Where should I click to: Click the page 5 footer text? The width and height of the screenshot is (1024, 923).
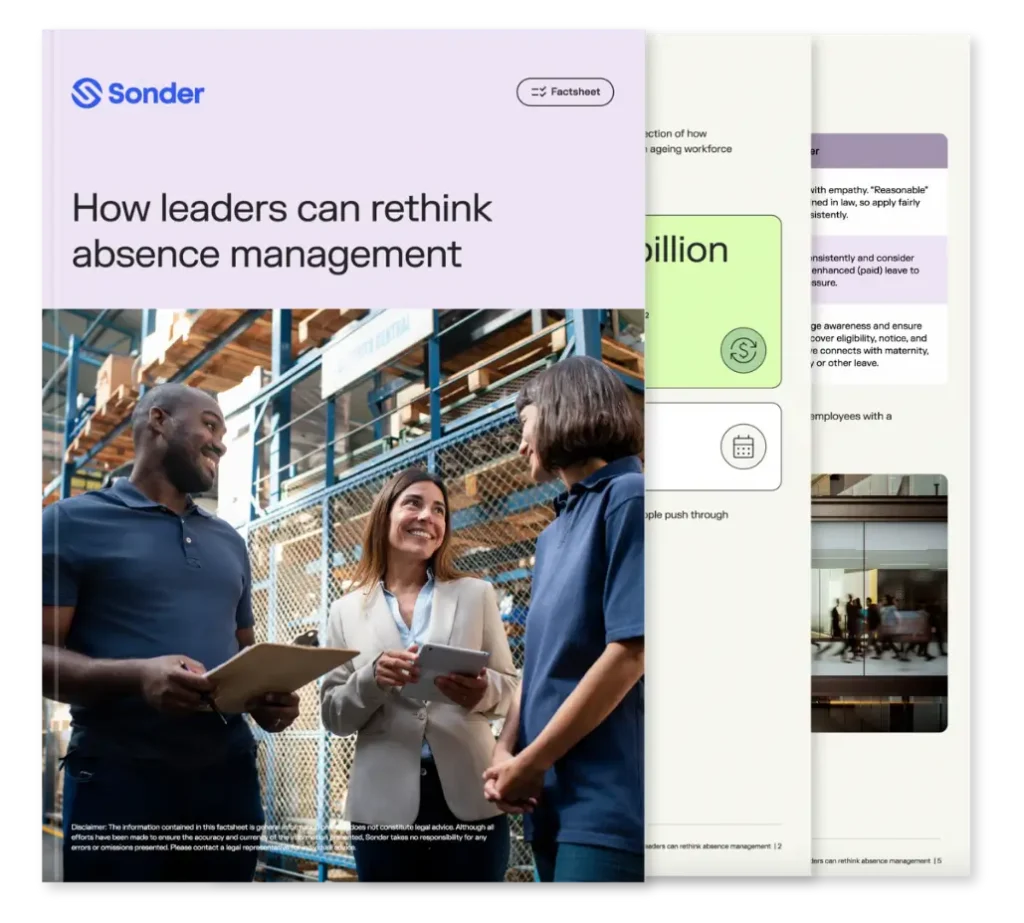(x=876, y=860)
